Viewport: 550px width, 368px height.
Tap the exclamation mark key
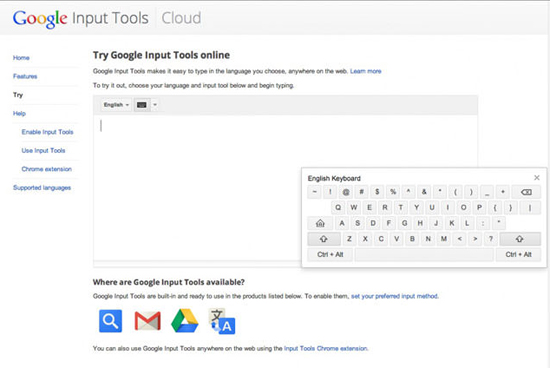tap(330, 192)
